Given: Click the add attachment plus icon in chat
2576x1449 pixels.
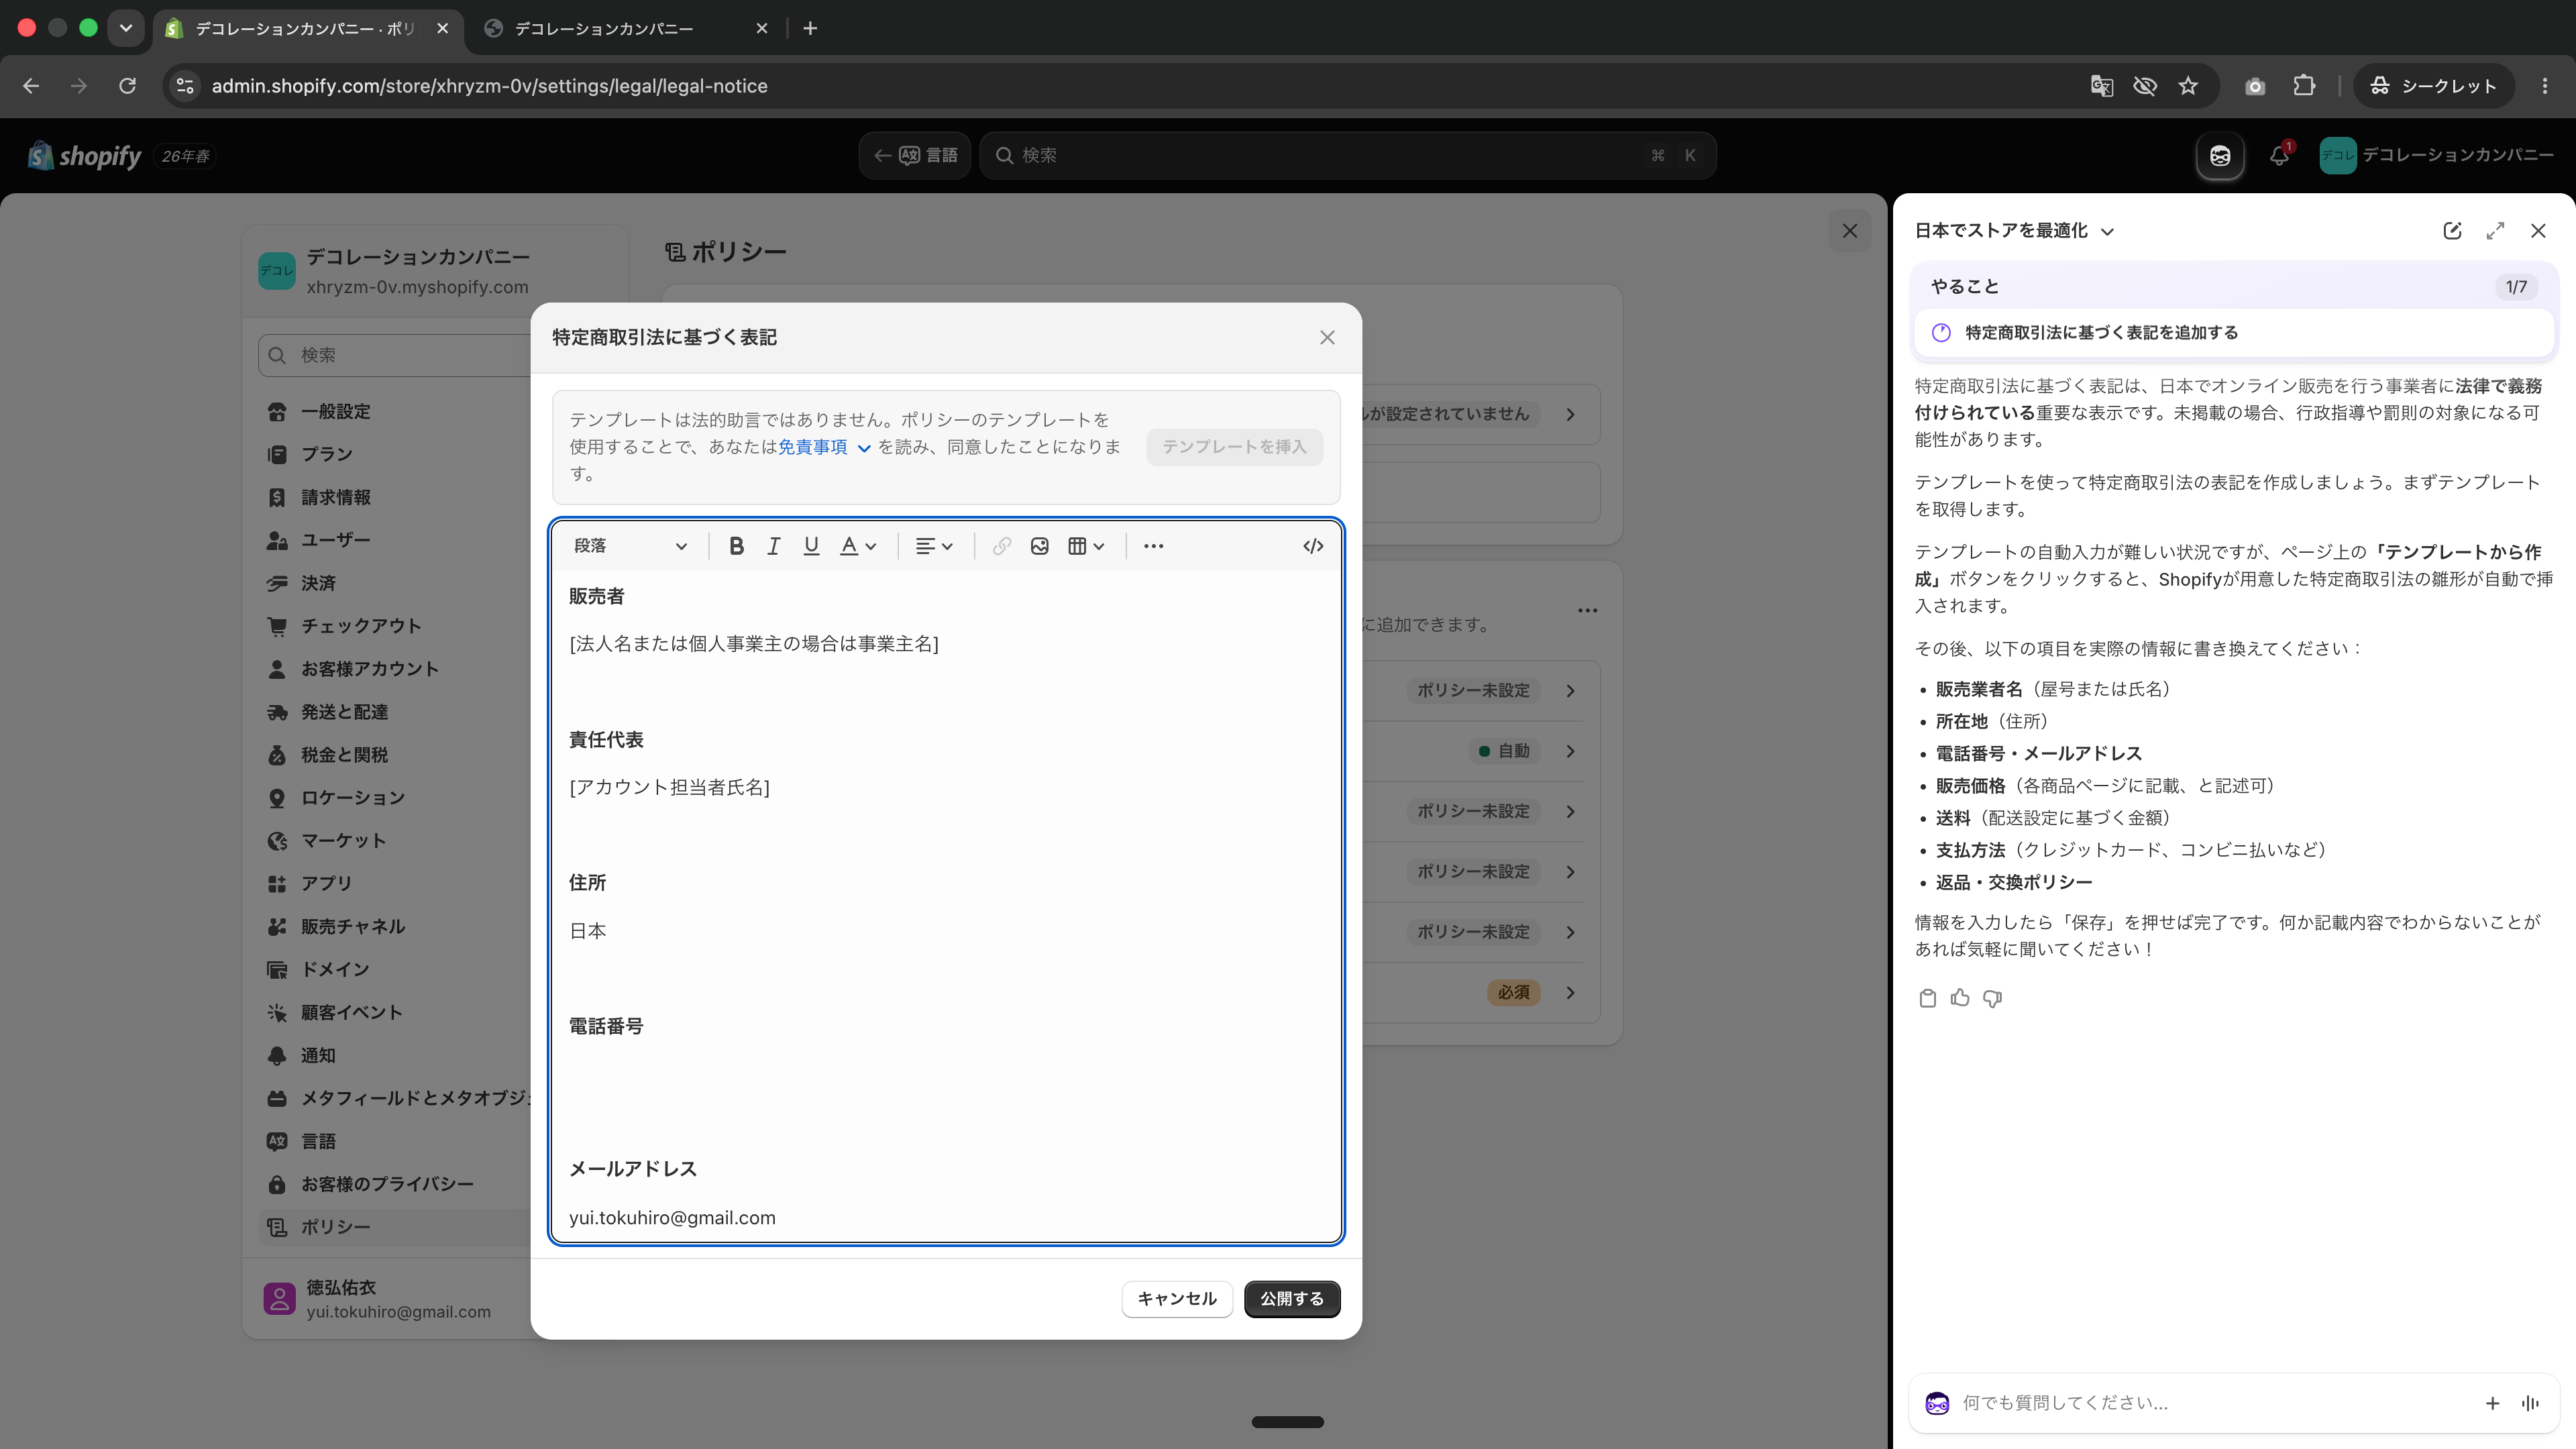Looking at the screenshot, I should tap(2492, 1403).
